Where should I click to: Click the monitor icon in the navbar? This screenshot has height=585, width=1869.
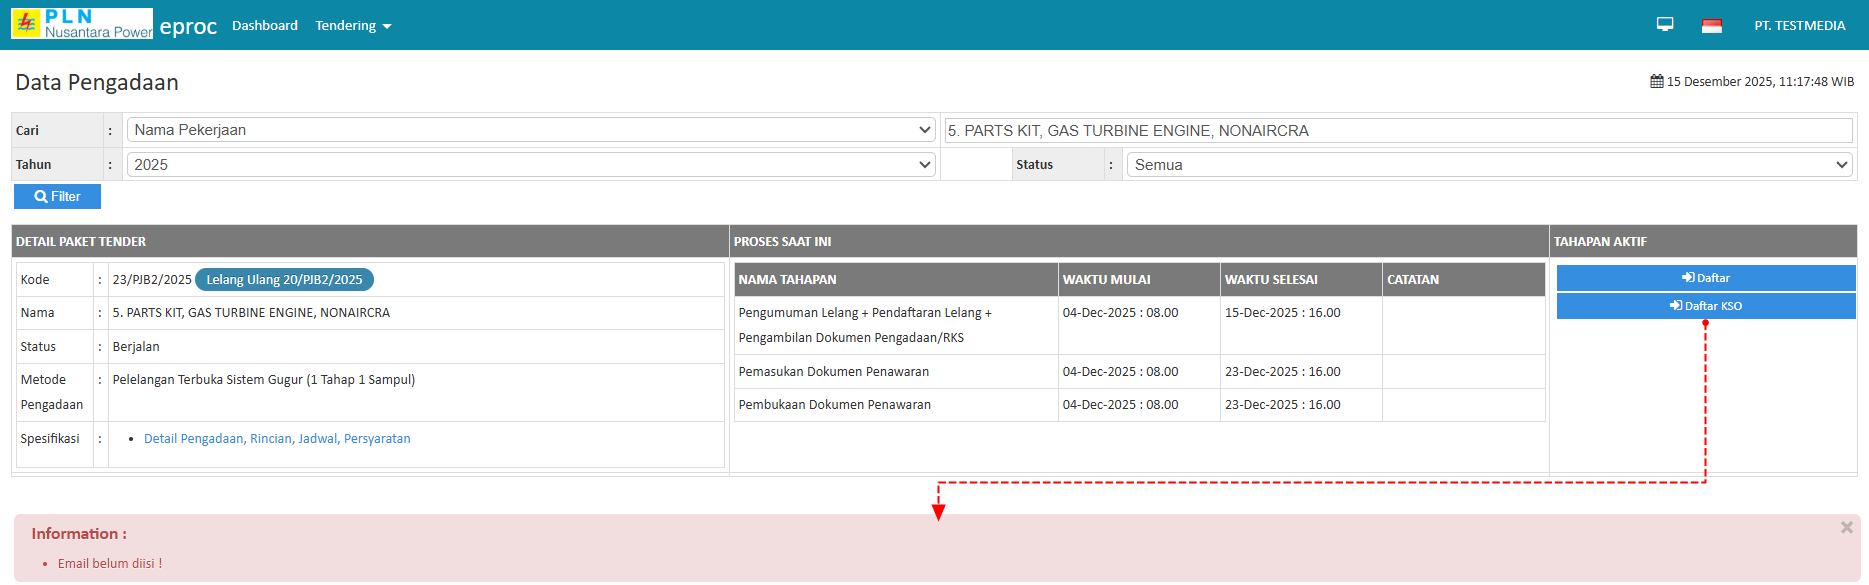pos(1665,25)
